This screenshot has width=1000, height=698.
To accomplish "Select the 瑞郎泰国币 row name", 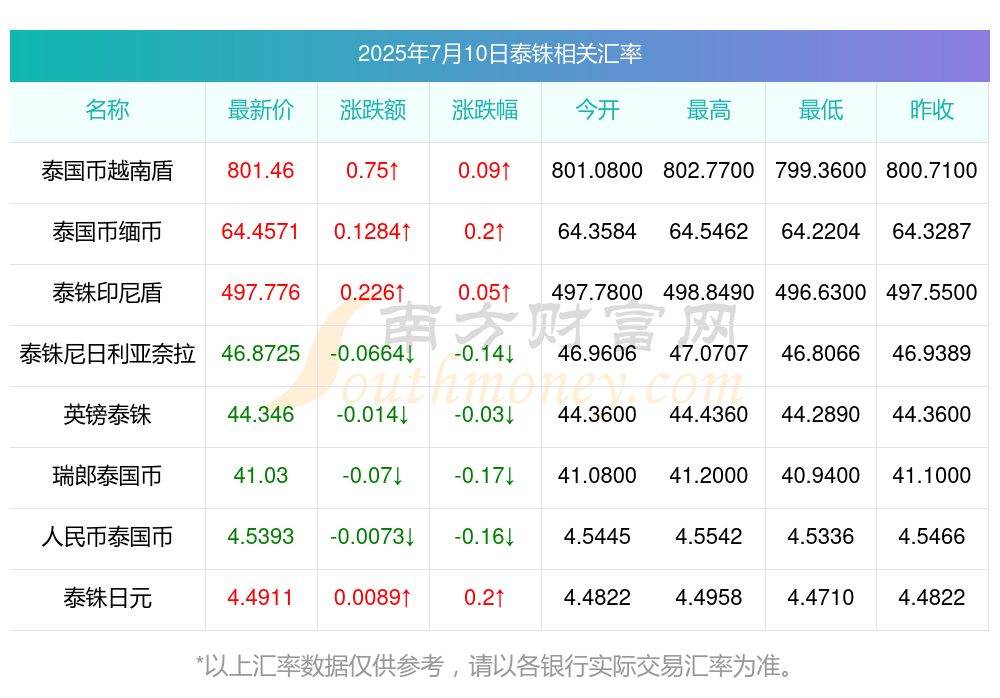I will point(107,476).
